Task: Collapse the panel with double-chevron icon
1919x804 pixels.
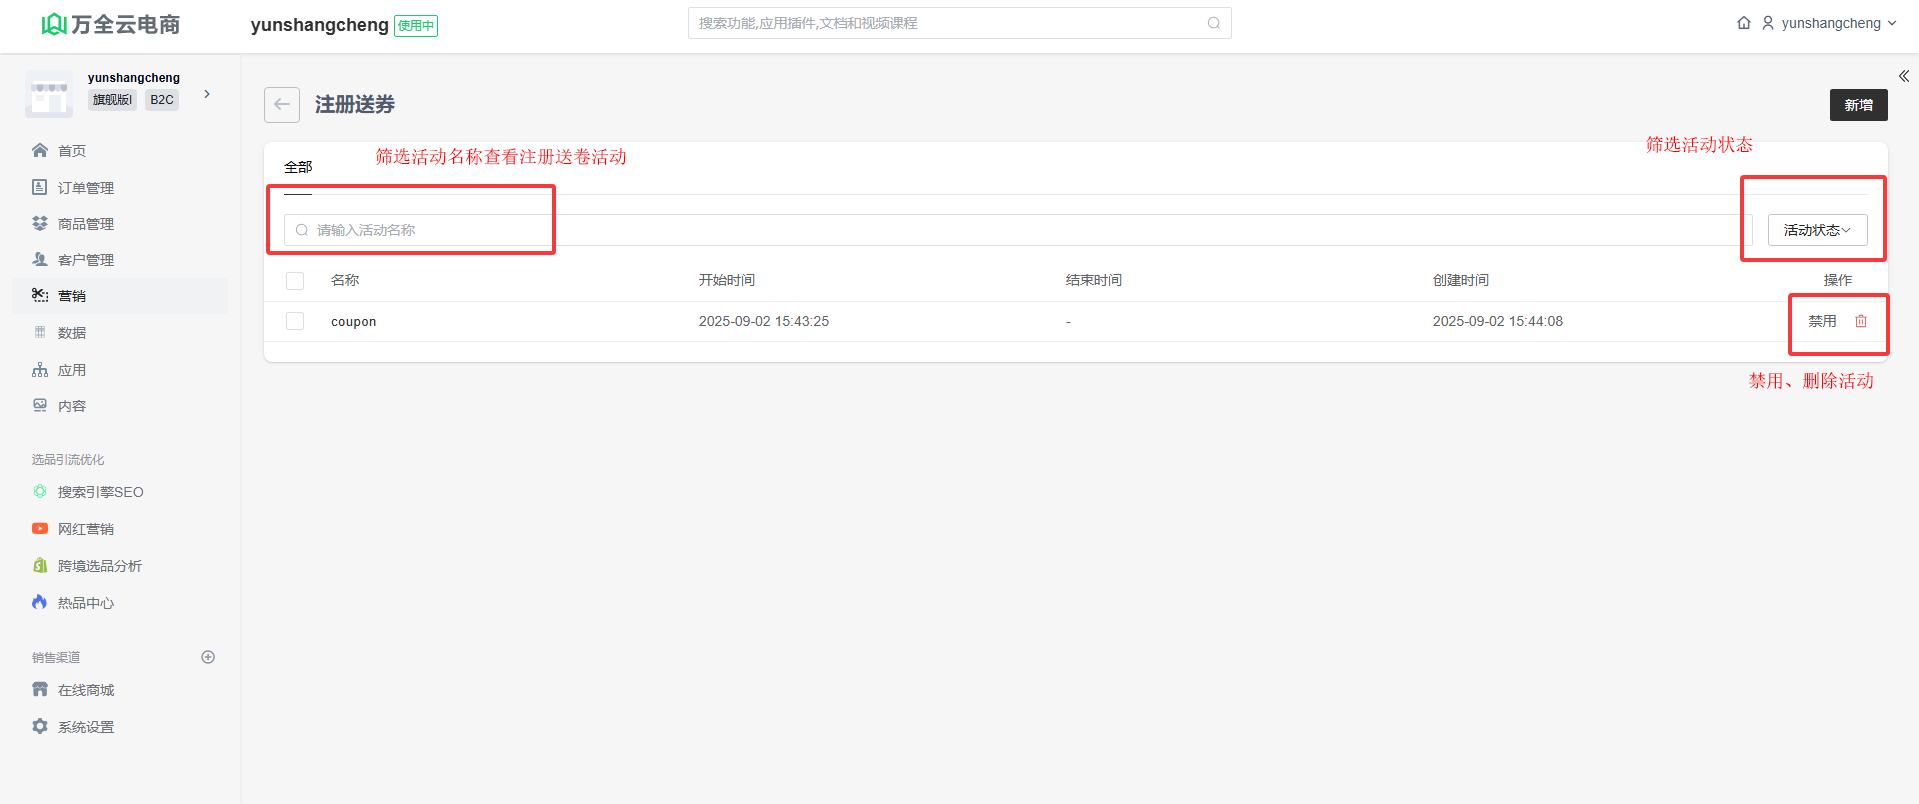Action: tap(1904, 76)
